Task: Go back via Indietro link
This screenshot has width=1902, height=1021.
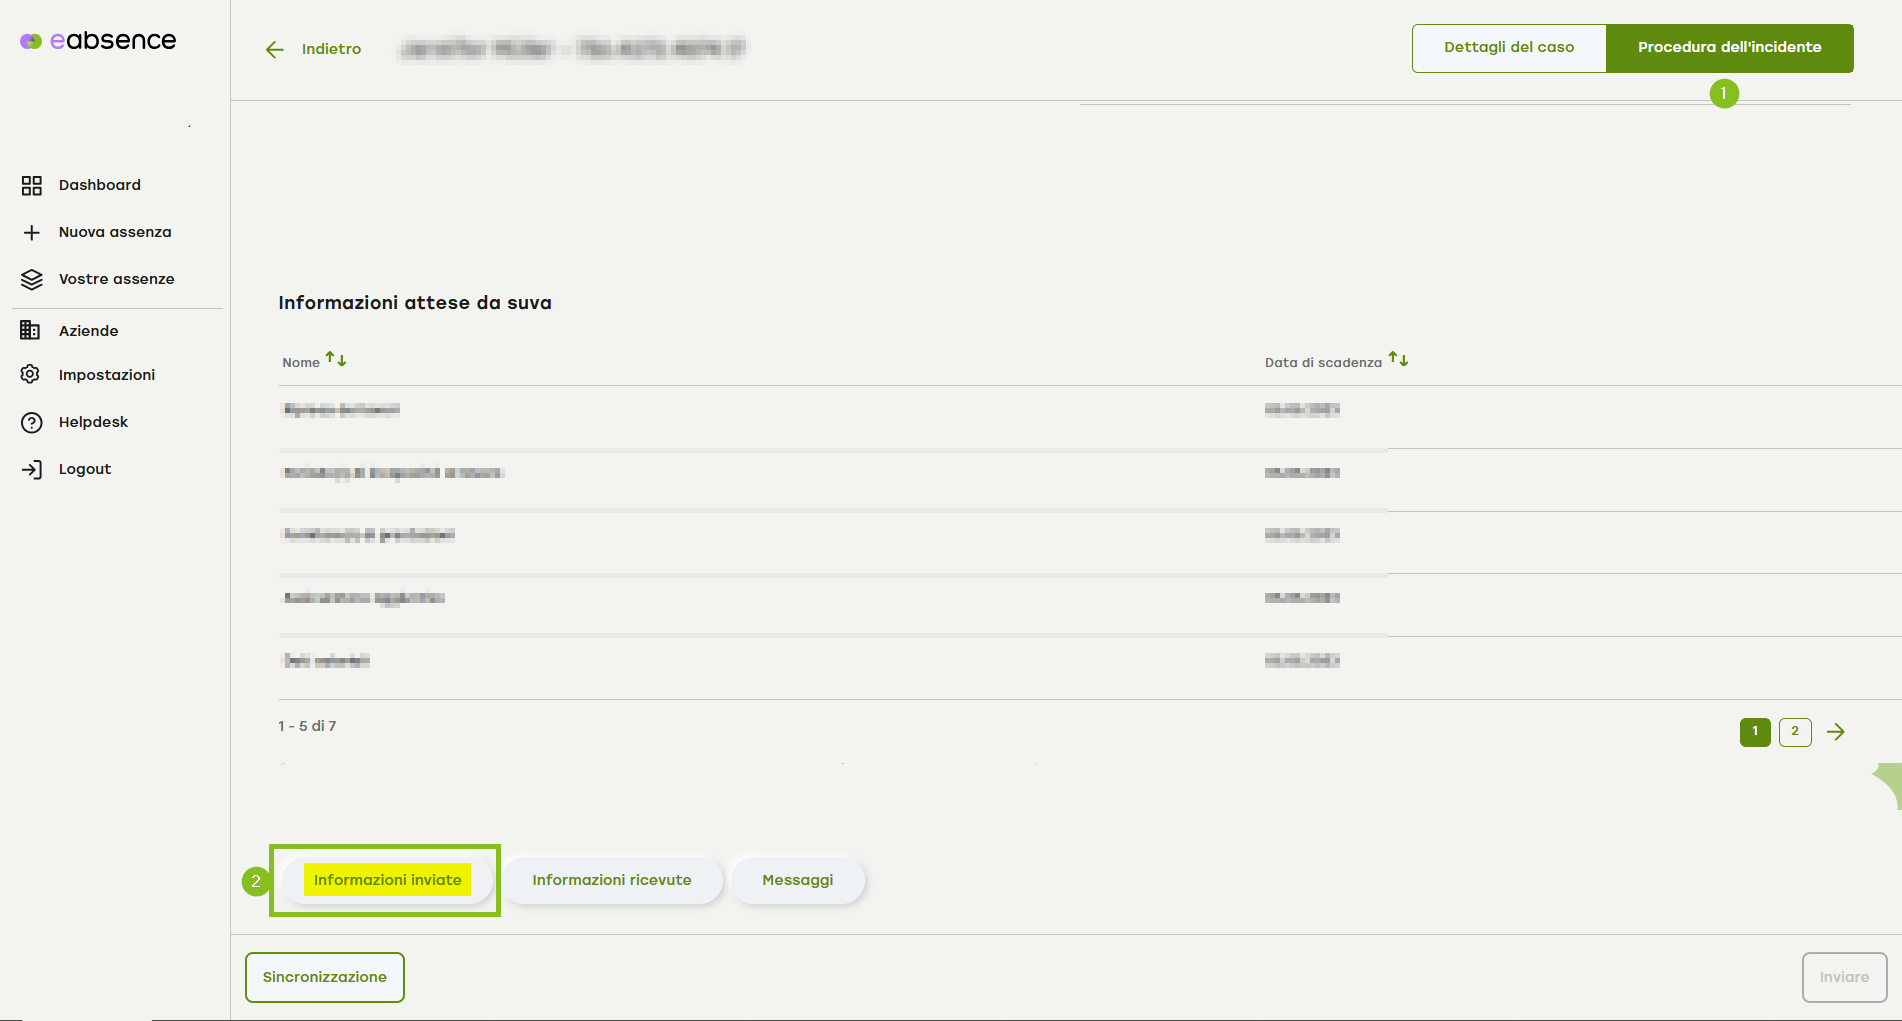Action: click(x=331, y=49)
